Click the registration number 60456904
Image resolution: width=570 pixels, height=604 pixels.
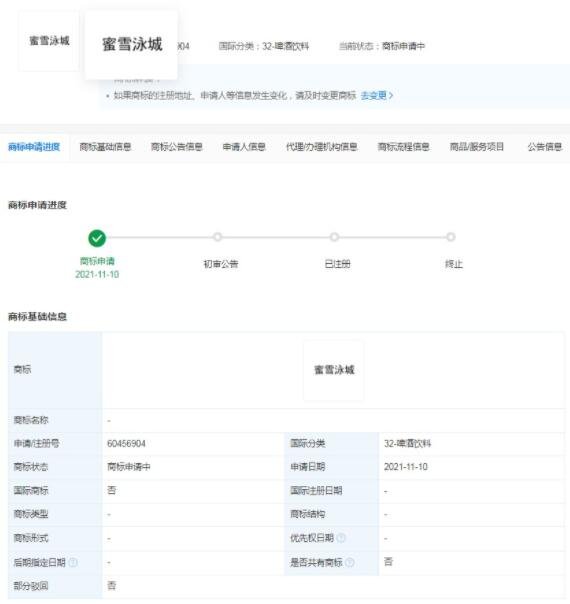pyautogui.click(x=126, y=443)
